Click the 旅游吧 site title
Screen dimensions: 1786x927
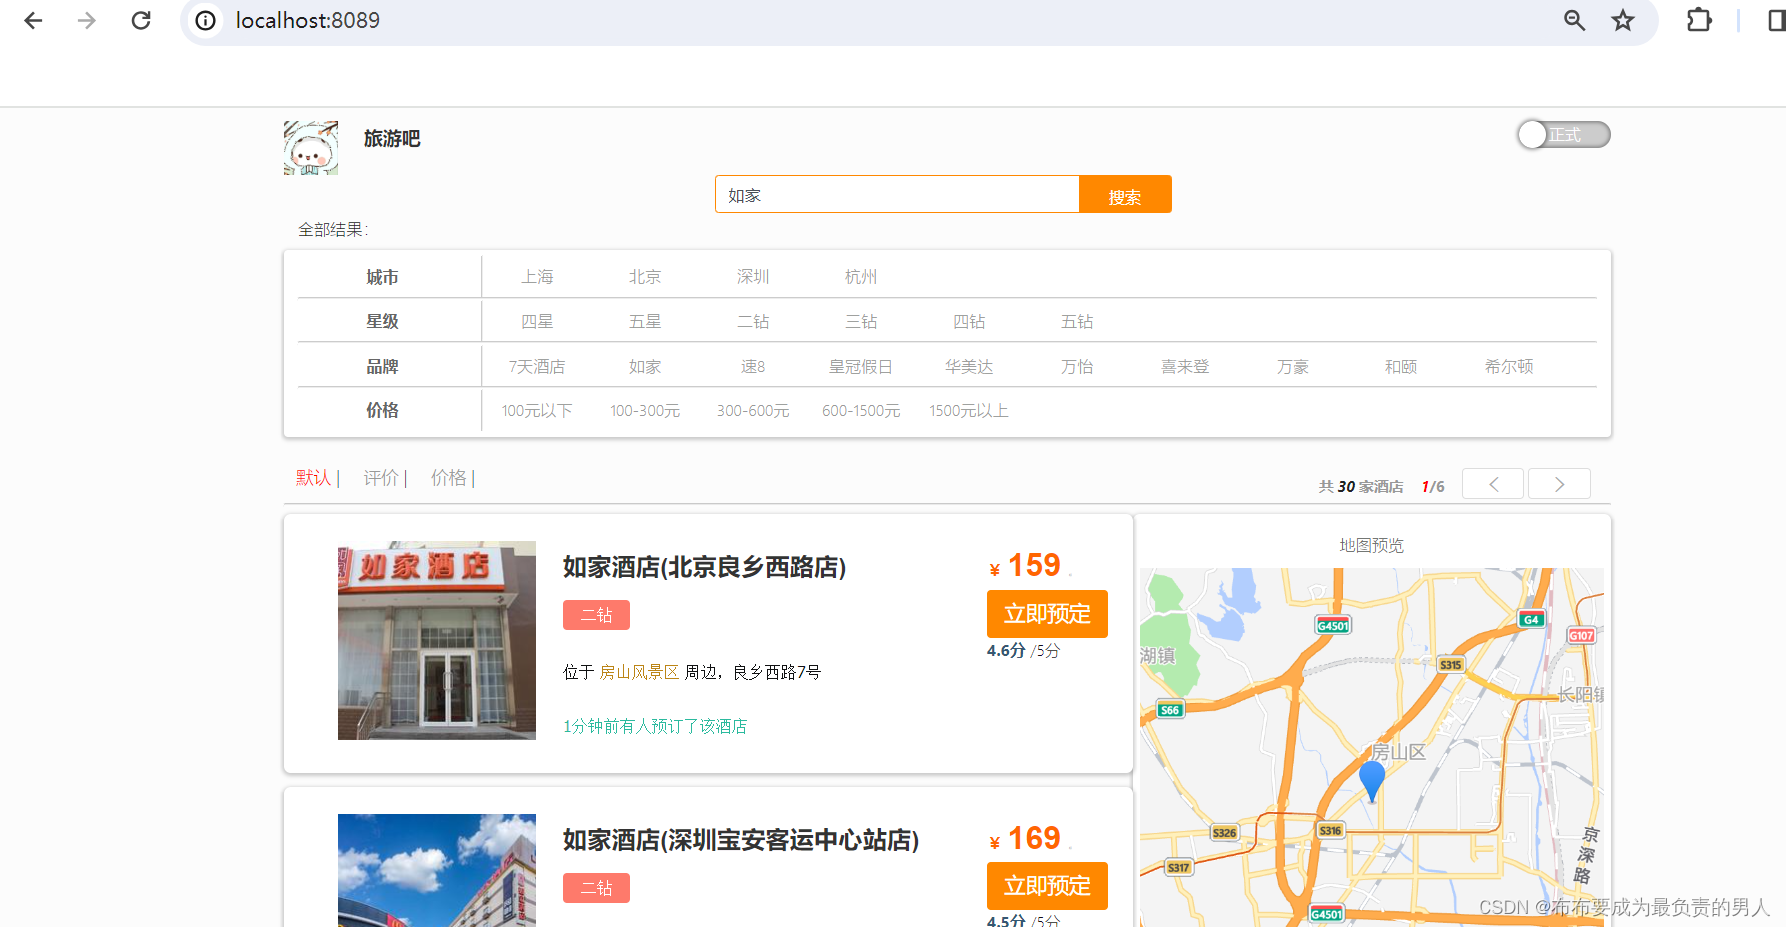pyautogui.click(x=392, y=139)
